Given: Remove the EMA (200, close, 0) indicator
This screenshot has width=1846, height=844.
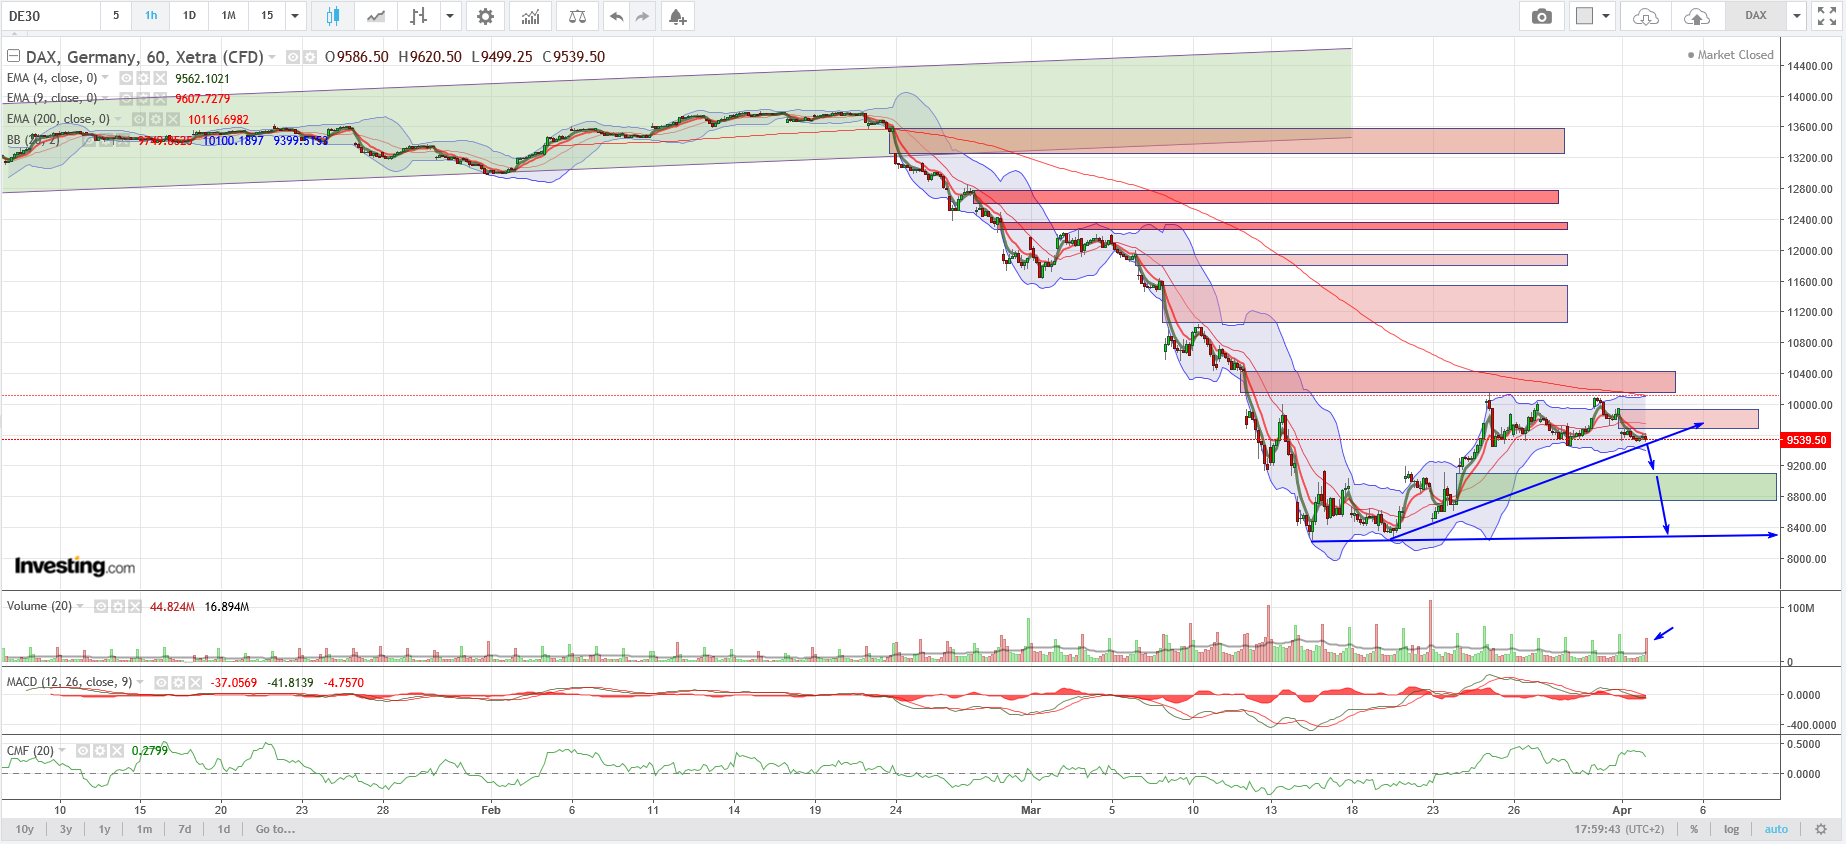Looking at the screenshot, I should (172, 119).
